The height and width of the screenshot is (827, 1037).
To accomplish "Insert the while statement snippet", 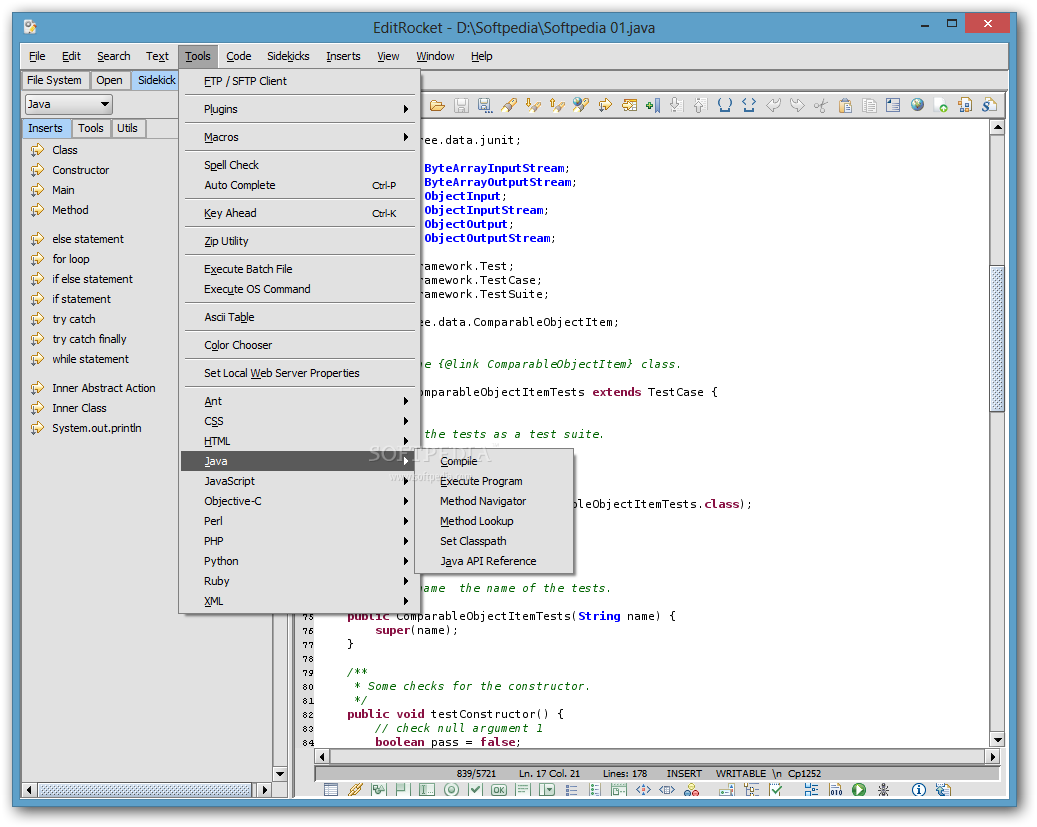I will coord(91,359).
